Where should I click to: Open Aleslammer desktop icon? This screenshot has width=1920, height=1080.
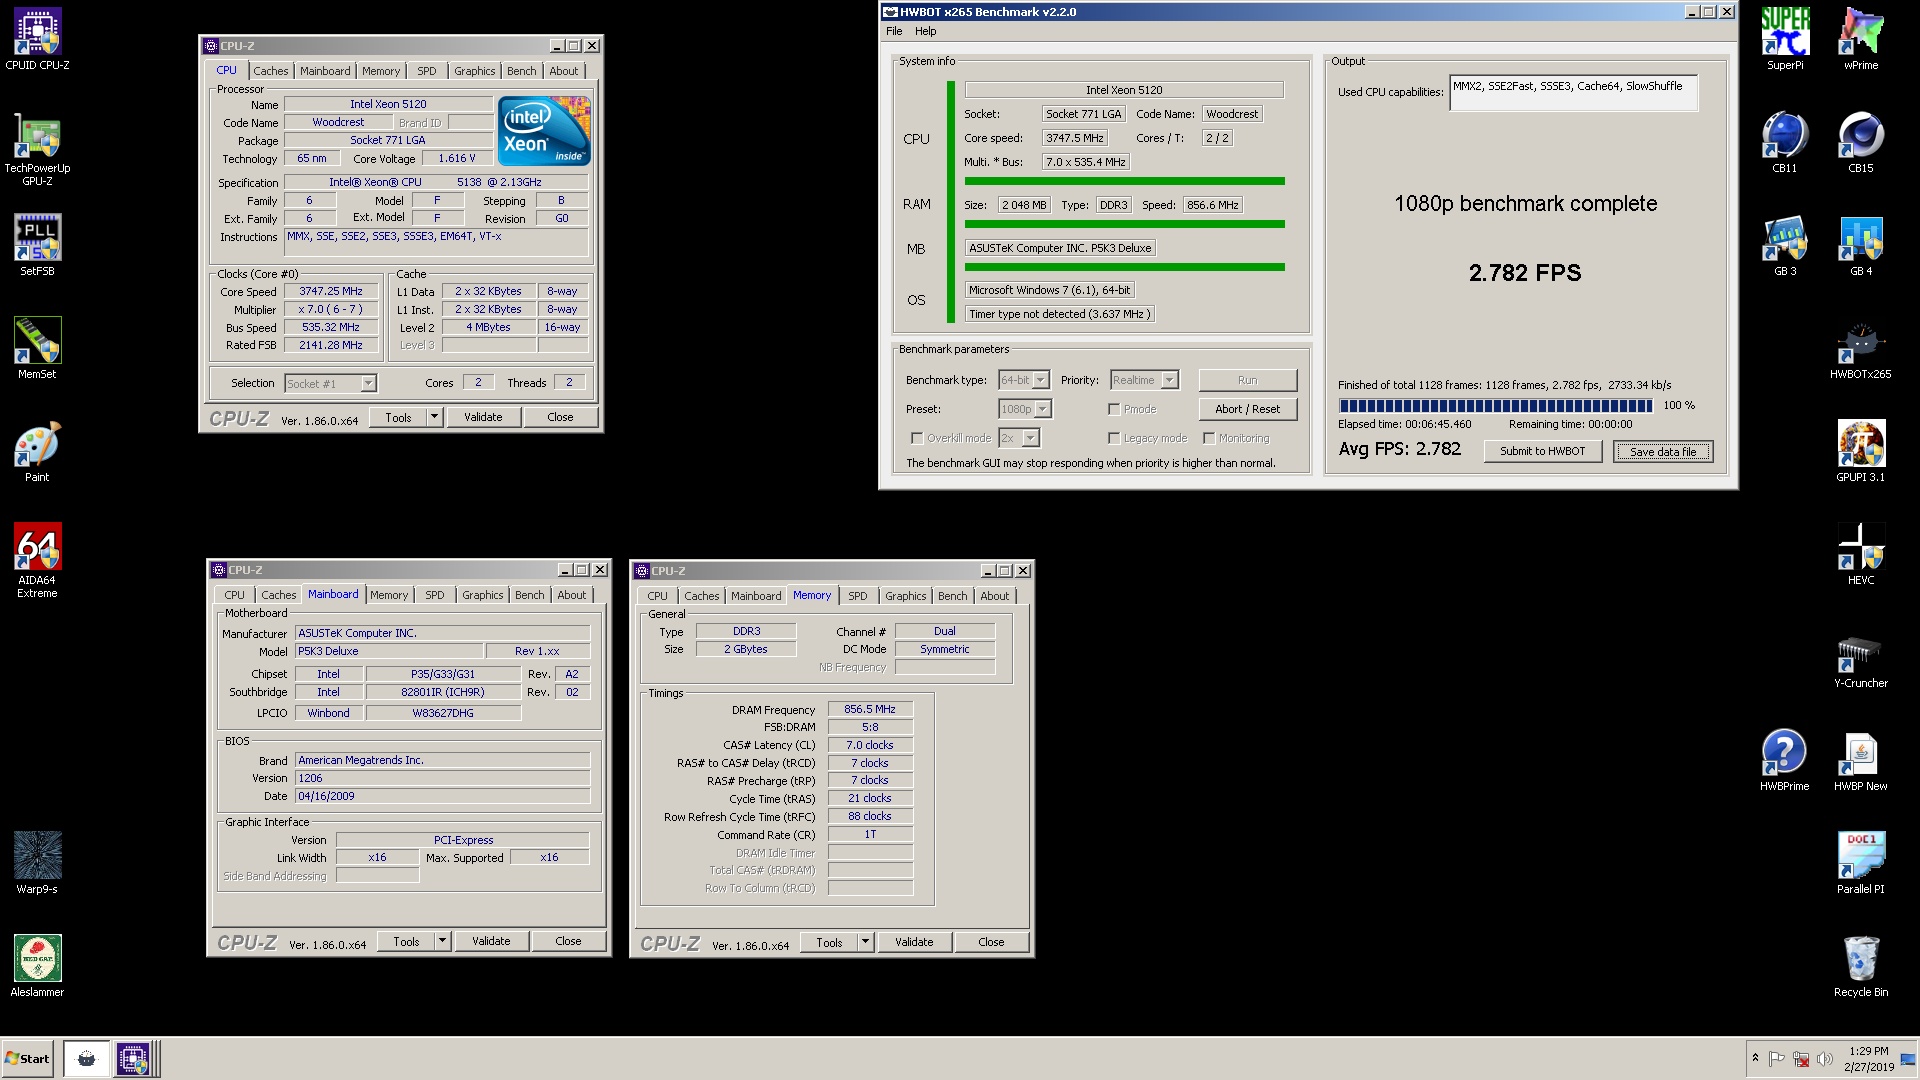click(x=37, y=966)
